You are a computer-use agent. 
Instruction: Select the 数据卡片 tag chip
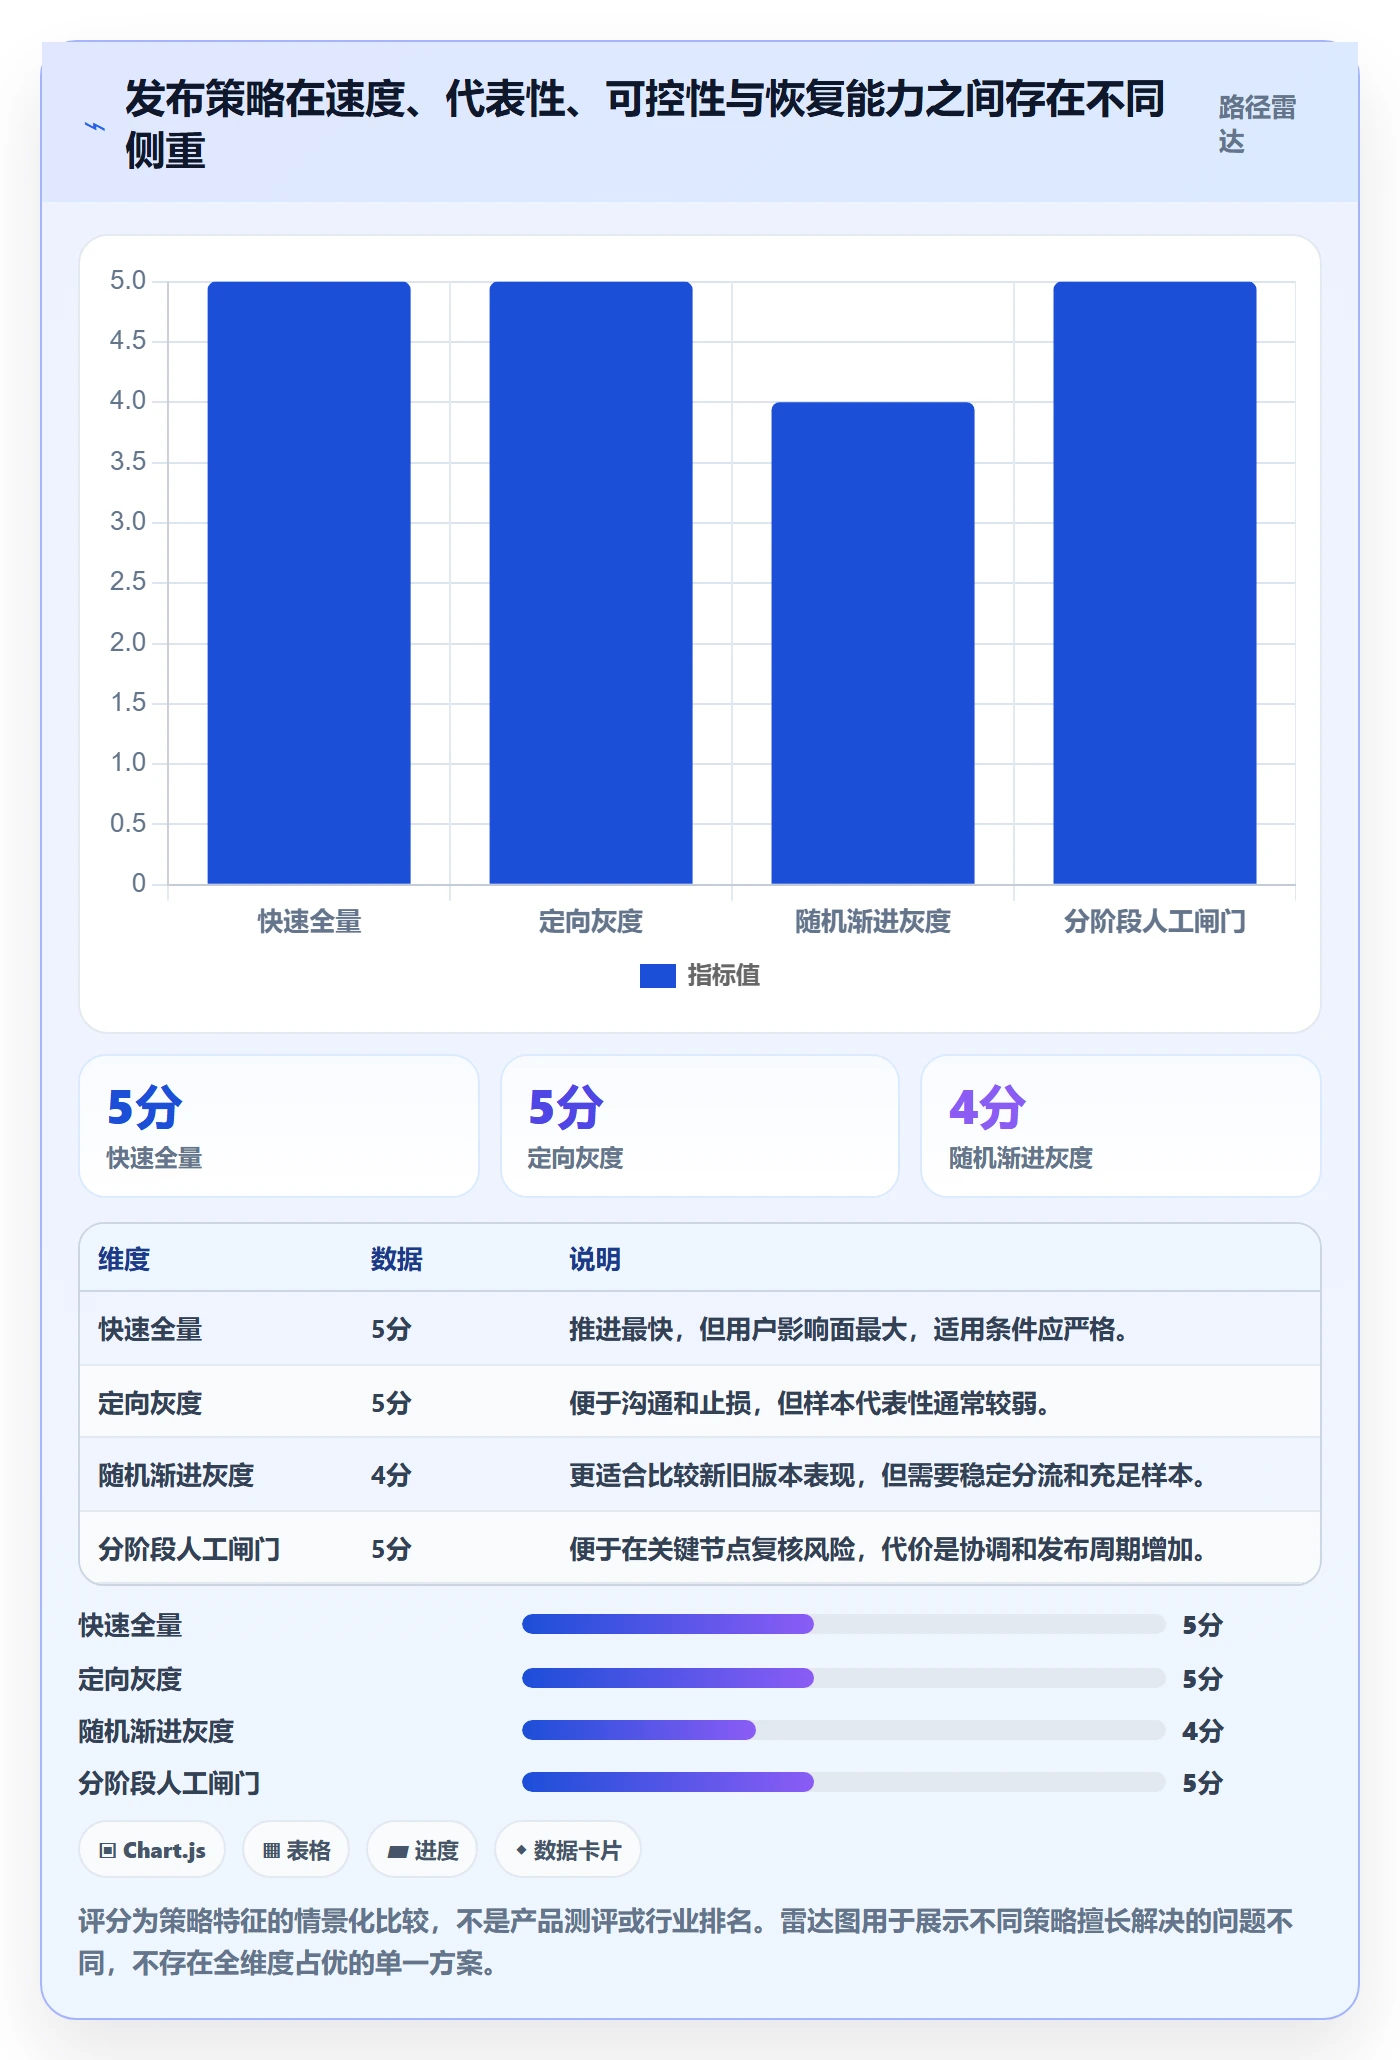point(568,1850)
